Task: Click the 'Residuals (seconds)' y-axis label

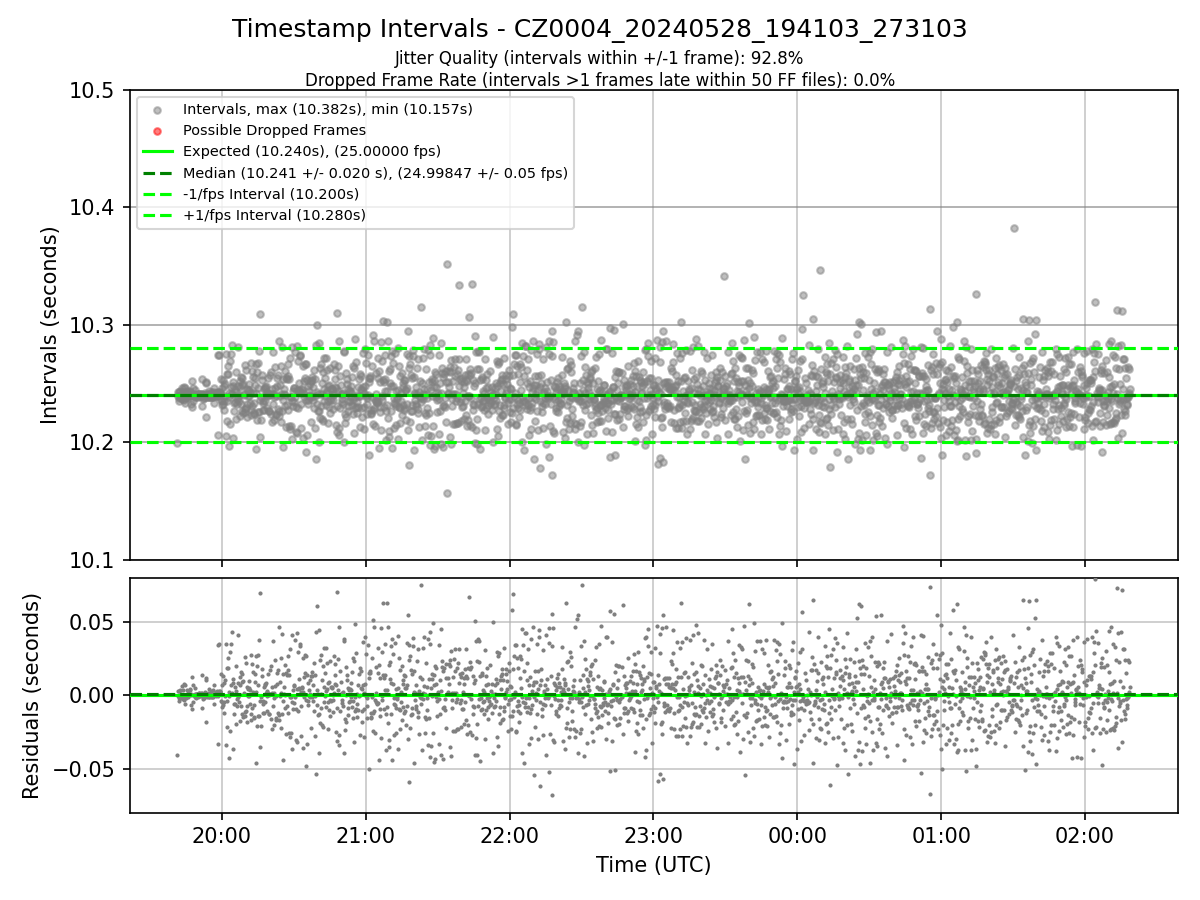Action: [x=31, y=695]
